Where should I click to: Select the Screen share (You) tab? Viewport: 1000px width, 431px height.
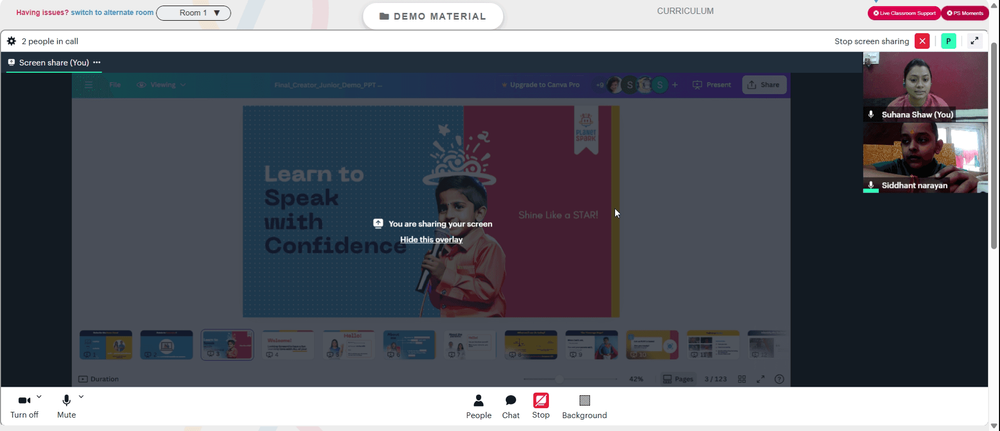pyautogui.click(x=54, y=62)
